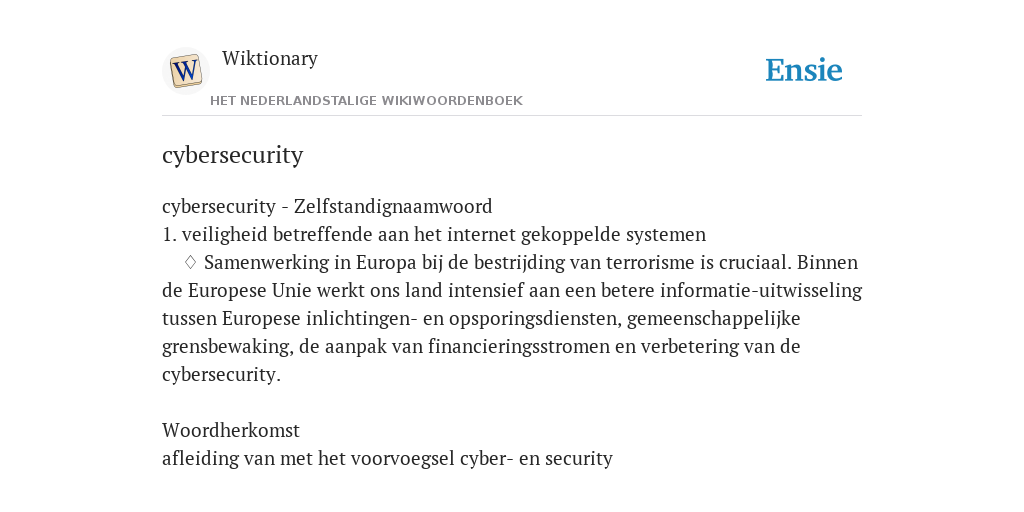Click definition 1 'veiligheid betreffende aan het internet'
The image size is (1024, 512).
434,234
